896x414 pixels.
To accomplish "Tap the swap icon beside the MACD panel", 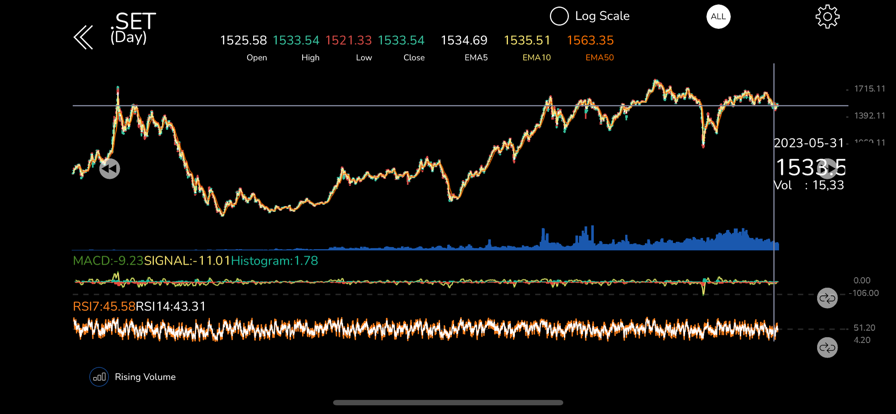I will coord(827,298).
